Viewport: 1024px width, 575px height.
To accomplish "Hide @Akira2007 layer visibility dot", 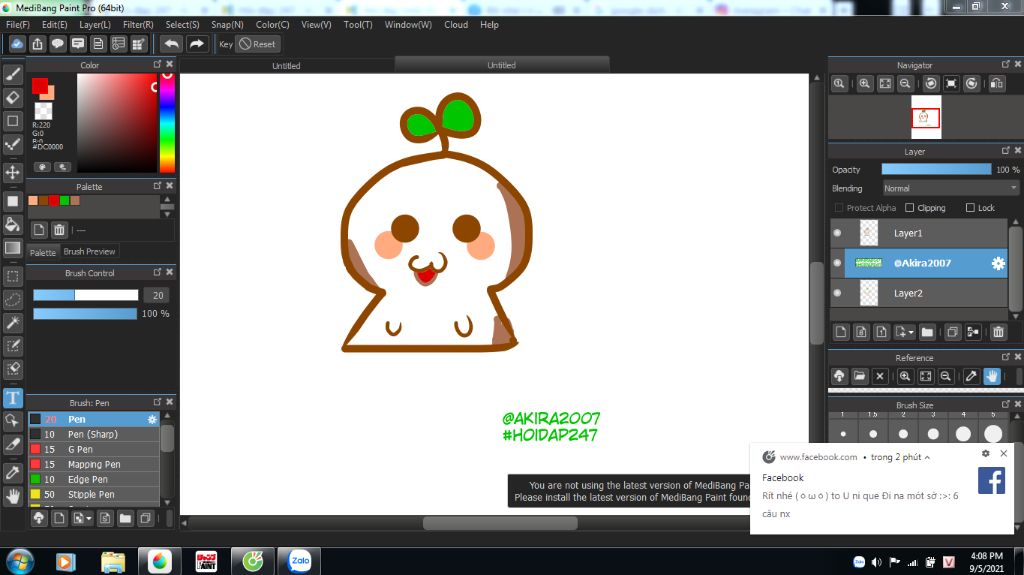I will click(x=838, y=263).
